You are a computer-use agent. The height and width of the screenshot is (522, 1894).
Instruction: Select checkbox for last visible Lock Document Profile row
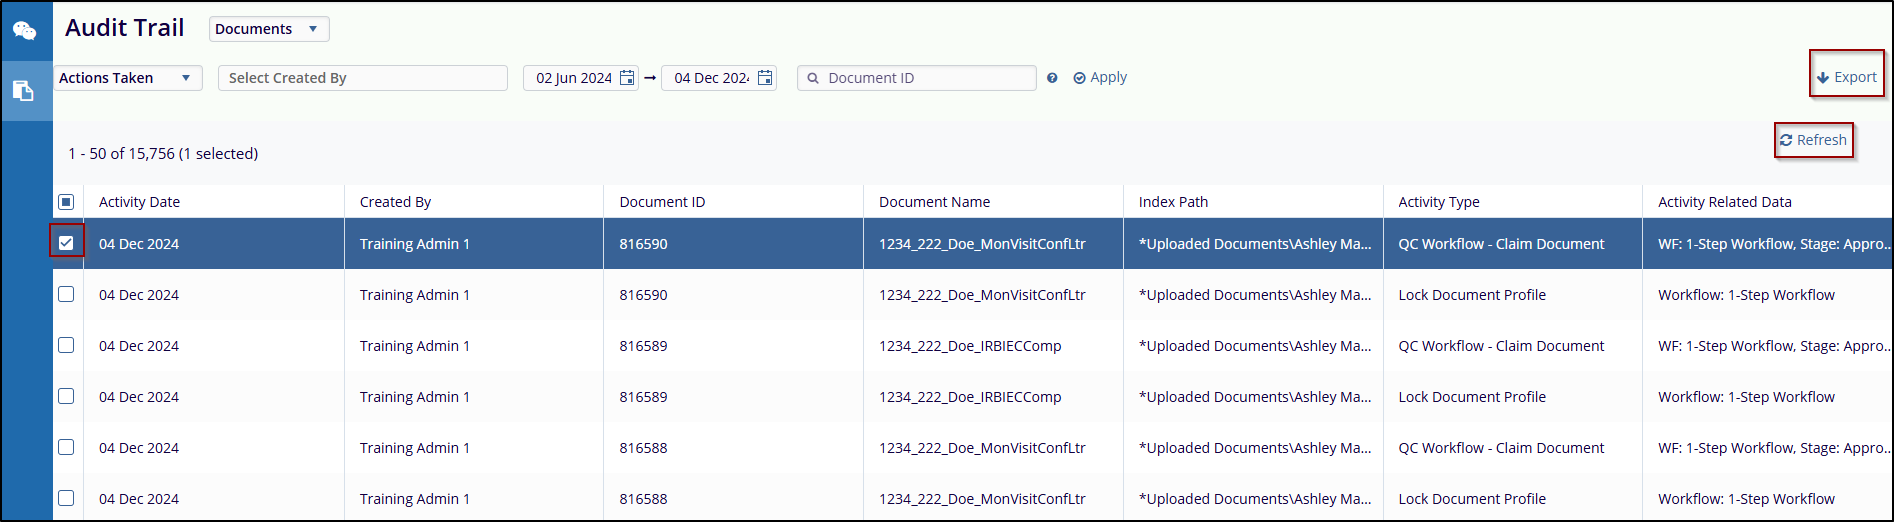pyautogui.click(x=66, y=498)
